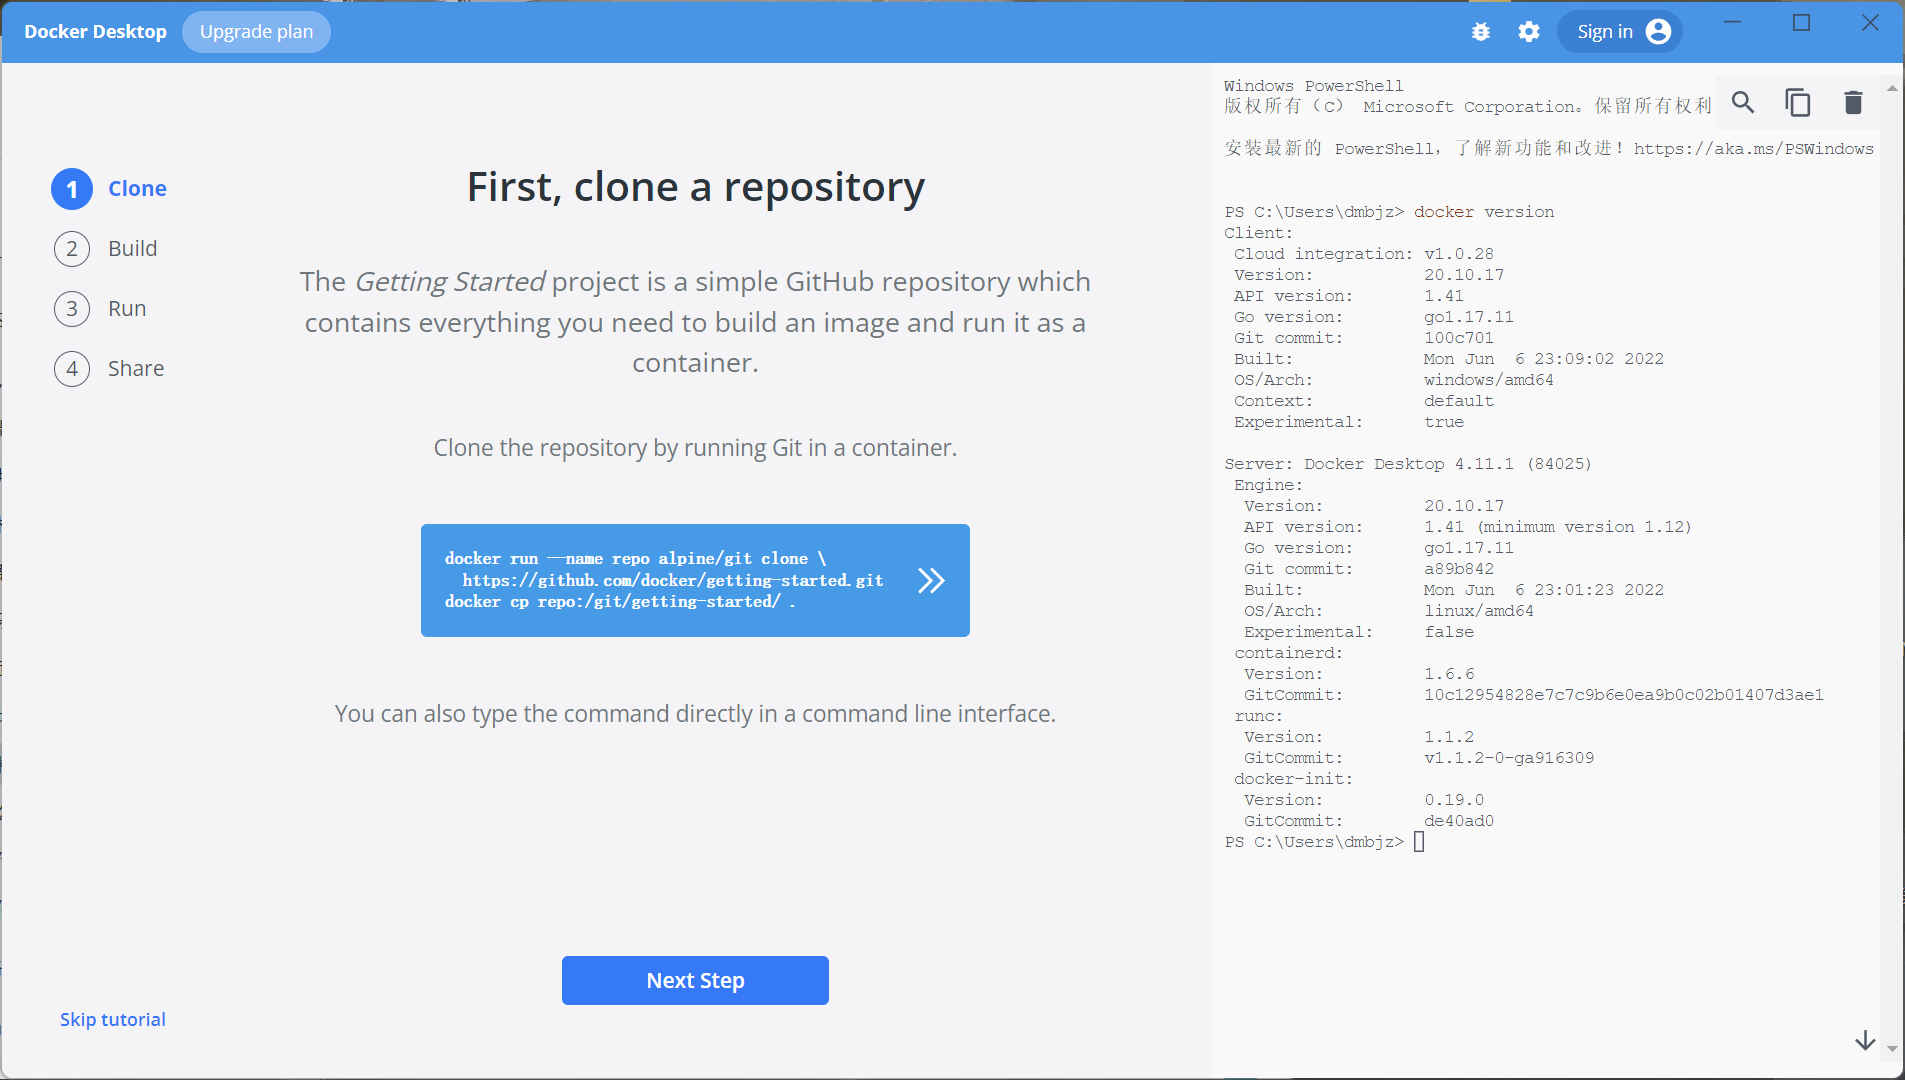This screenshot has width=1905, height=1080.
Task: Open the troubleshoot bug icon
Action: (1481, 32)
